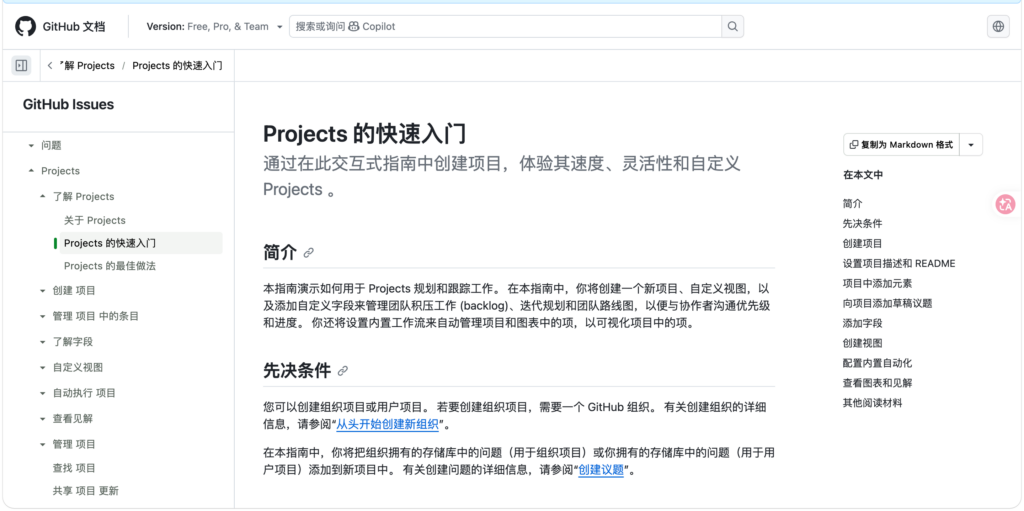This screenshot has height=511, width=1024.
Task: Expand the 创建 项目 section
Action: tap(43, 291)
